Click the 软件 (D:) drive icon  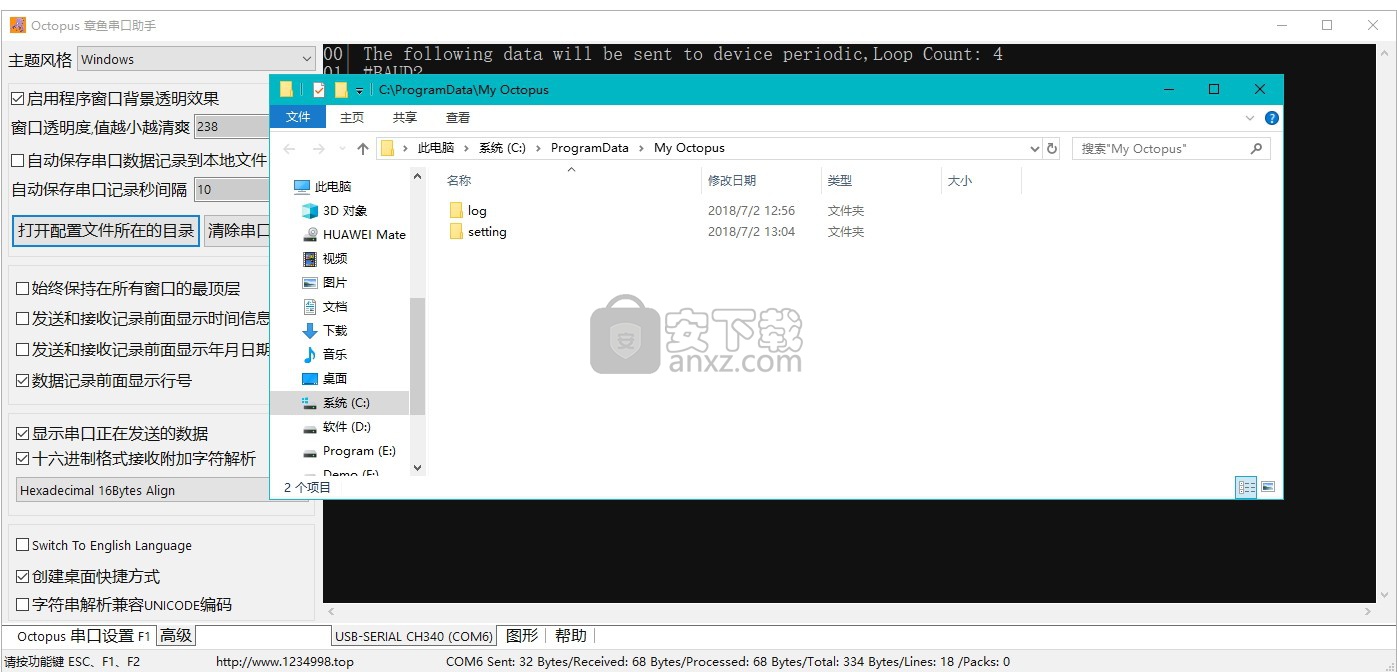310,427
